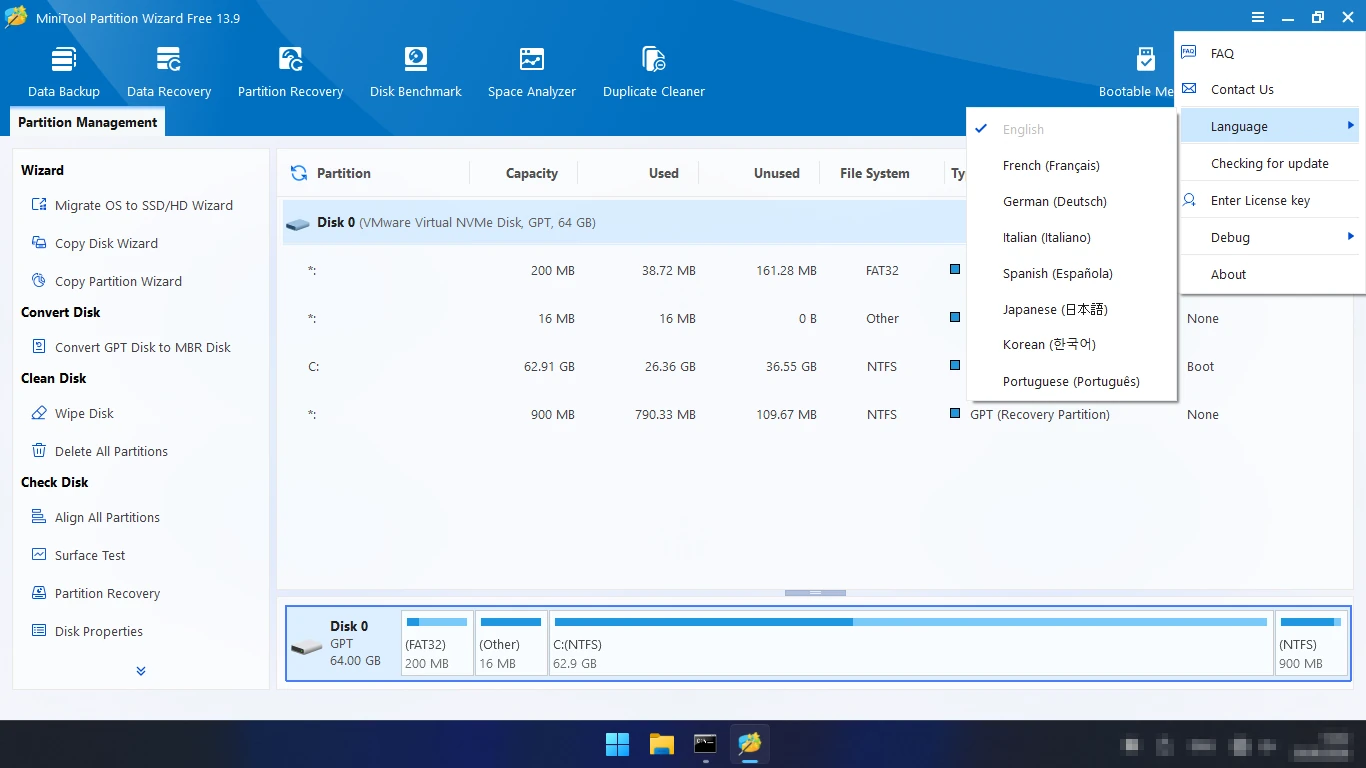The image size is (1366, 768).
Task: Choose Enter License key
Action: pyautogui.click(x=1270, y=200)
